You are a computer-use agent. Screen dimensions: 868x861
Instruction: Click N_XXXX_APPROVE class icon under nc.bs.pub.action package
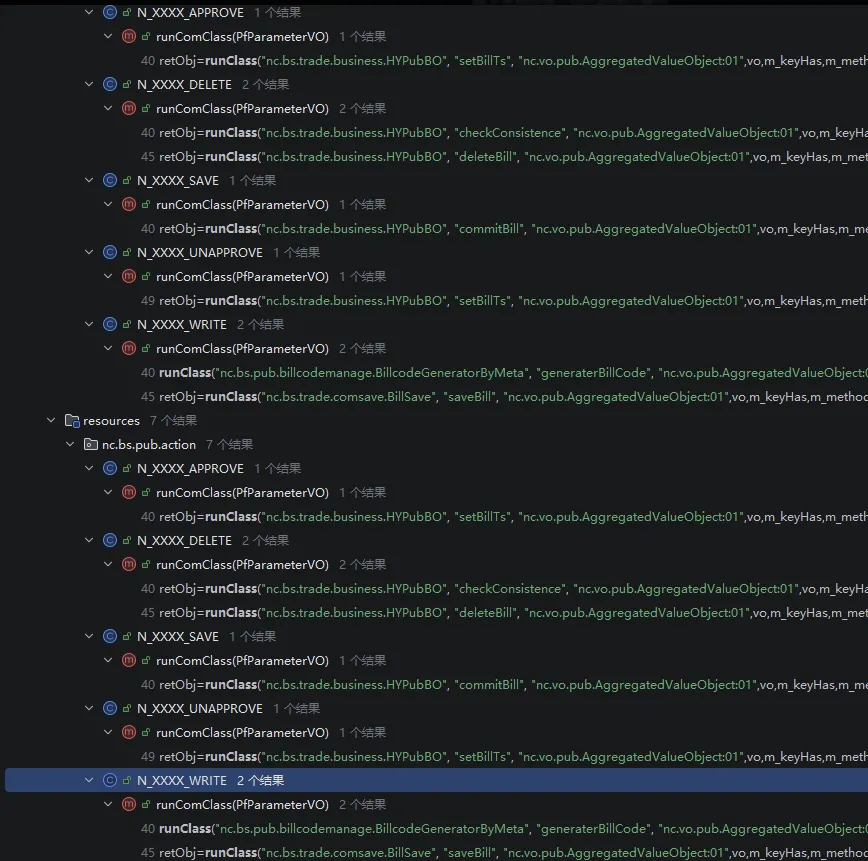click(x=110, y=469)
